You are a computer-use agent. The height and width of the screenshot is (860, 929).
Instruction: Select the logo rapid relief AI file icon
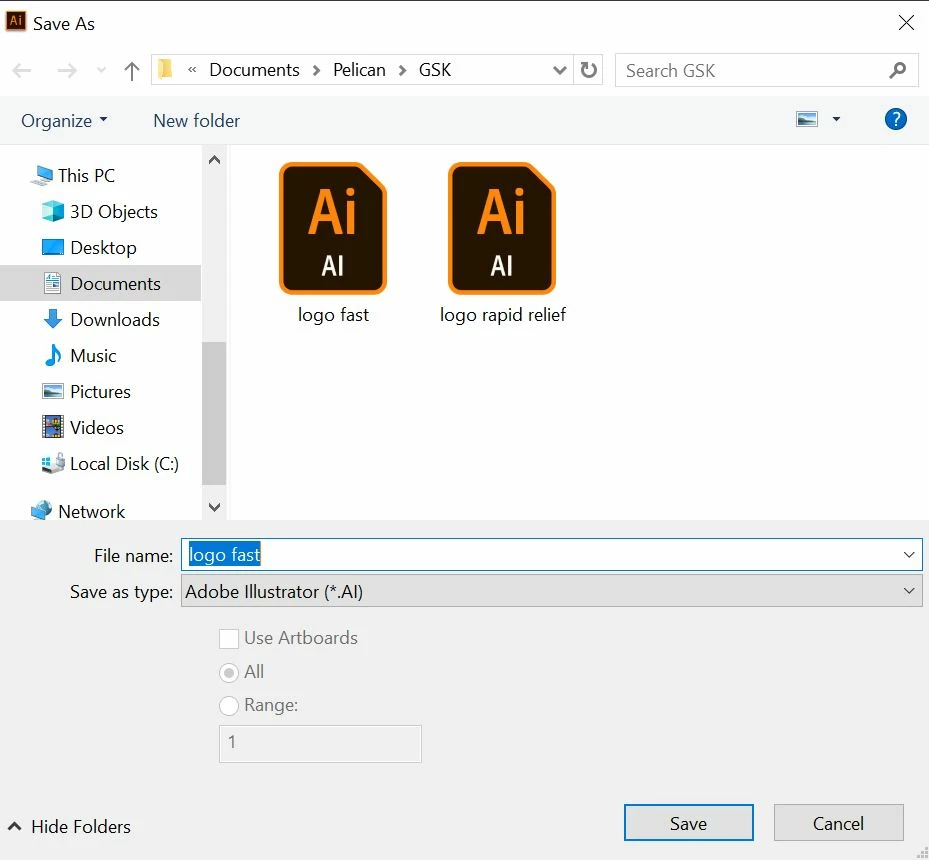point(502,228)
